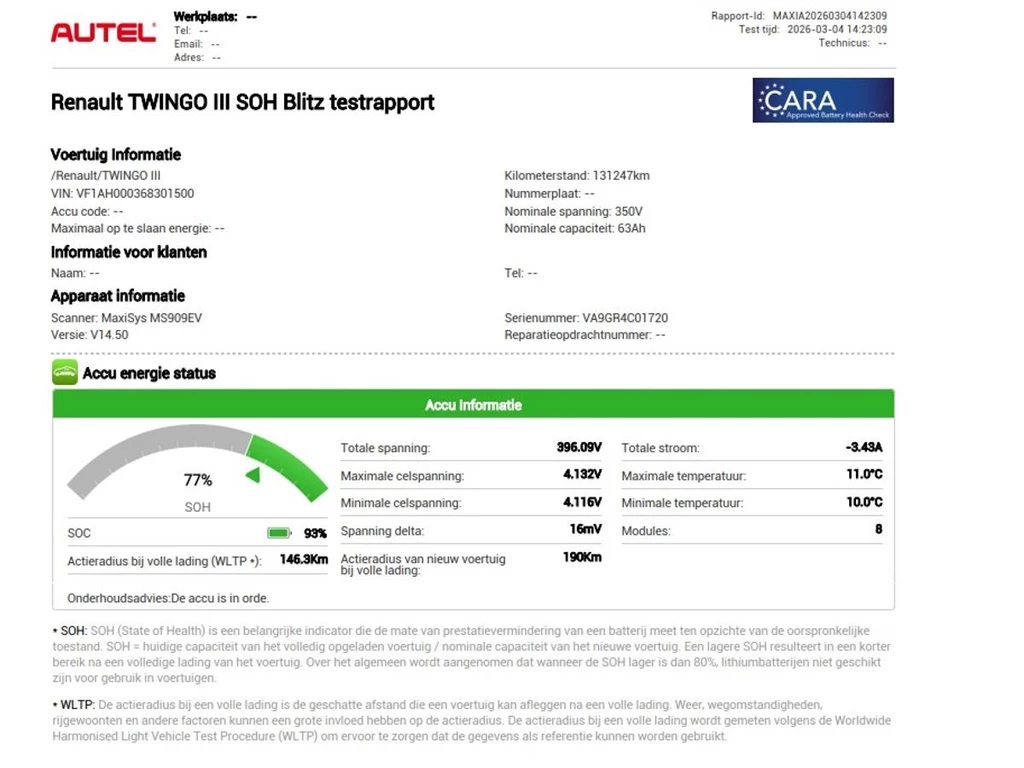Image resolution: width=1024 pixels, height=768 pixels.
Task: Click the Autel logo in the header
Action: (x=103, y=33)
